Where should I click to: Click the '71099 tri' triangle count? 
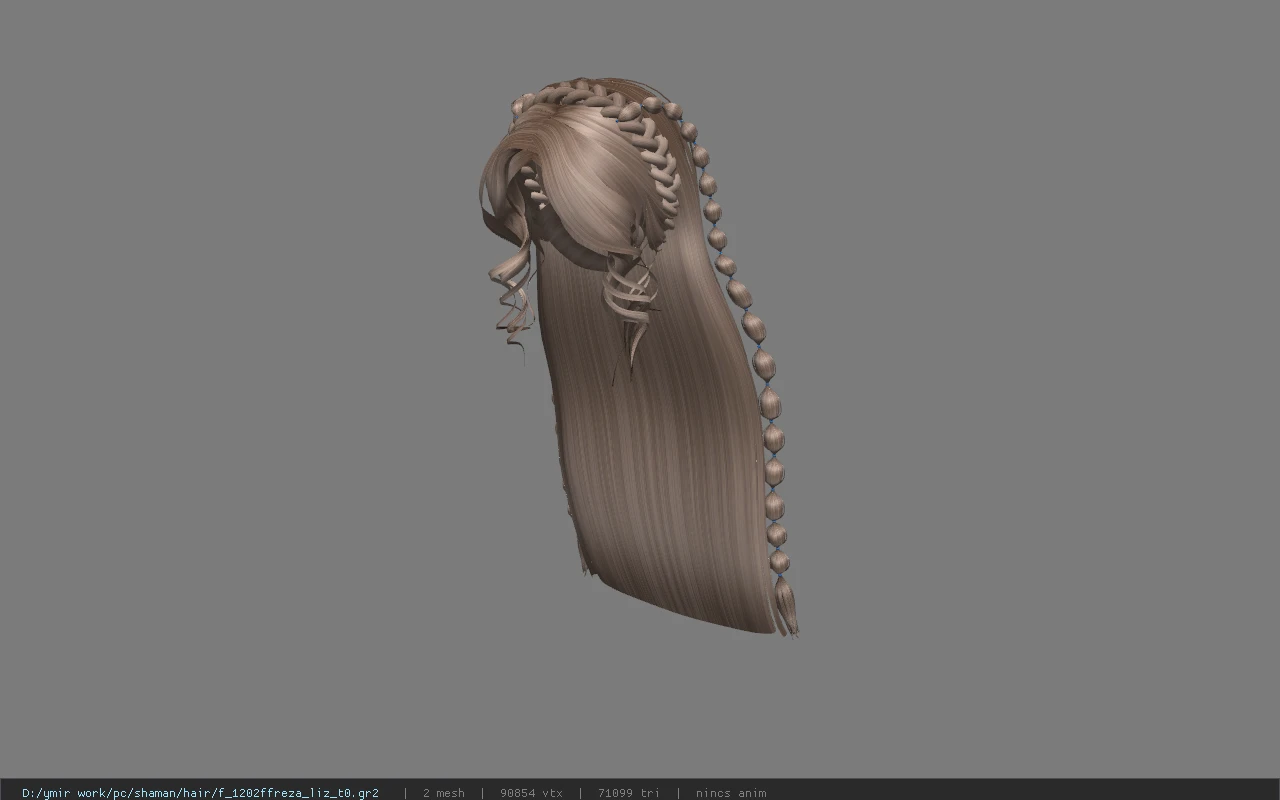[628, 793]
